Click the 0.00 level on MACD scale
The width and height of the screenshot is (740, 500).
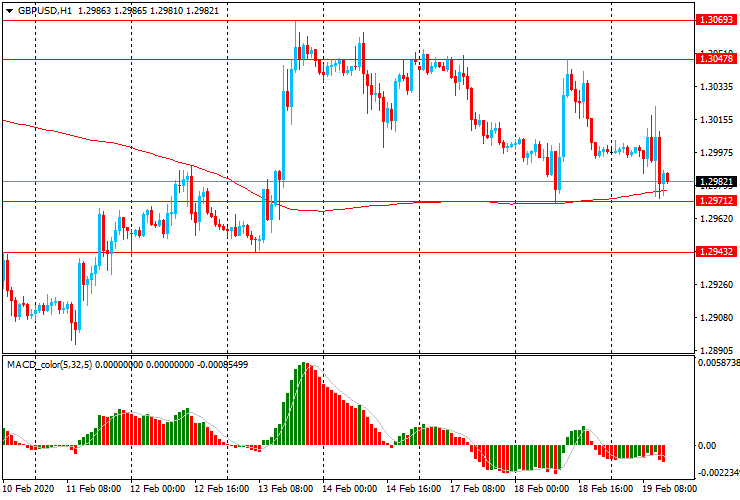tap(708, 445)
